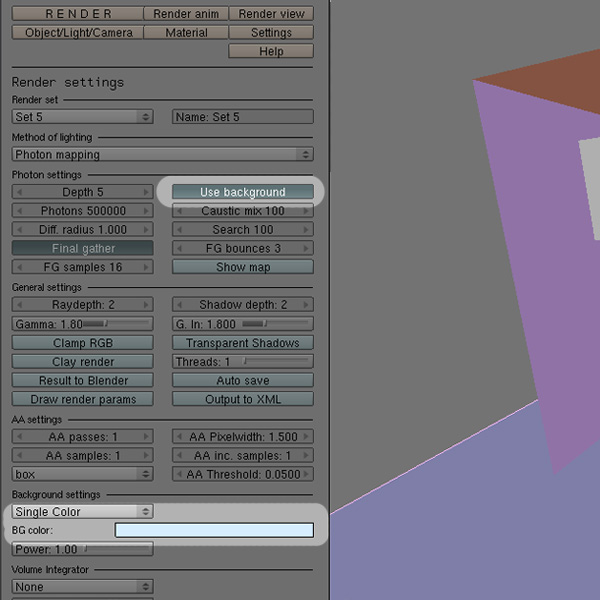Toggle Draw render params

coord(83,399)
